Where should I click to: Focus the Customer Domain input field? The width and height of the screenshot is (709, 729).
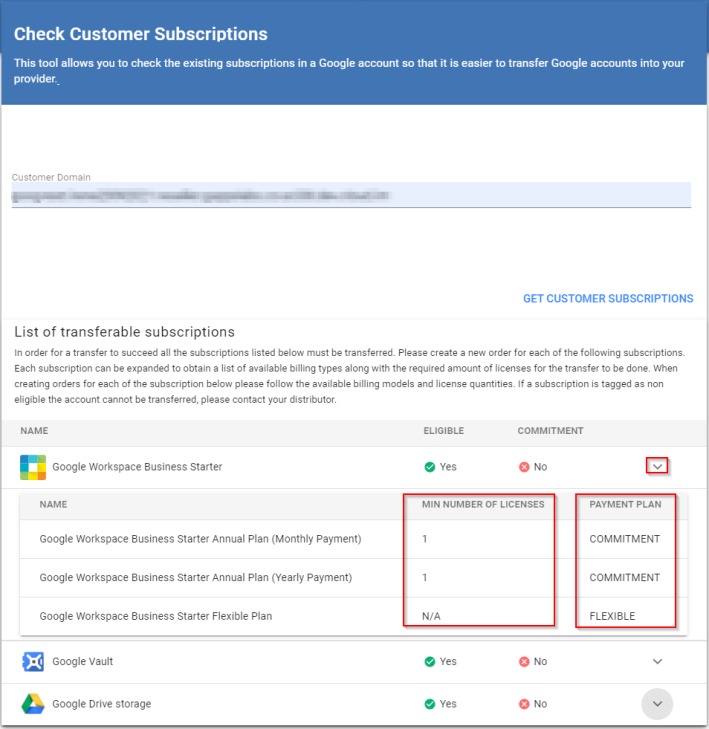pos(351,195)
